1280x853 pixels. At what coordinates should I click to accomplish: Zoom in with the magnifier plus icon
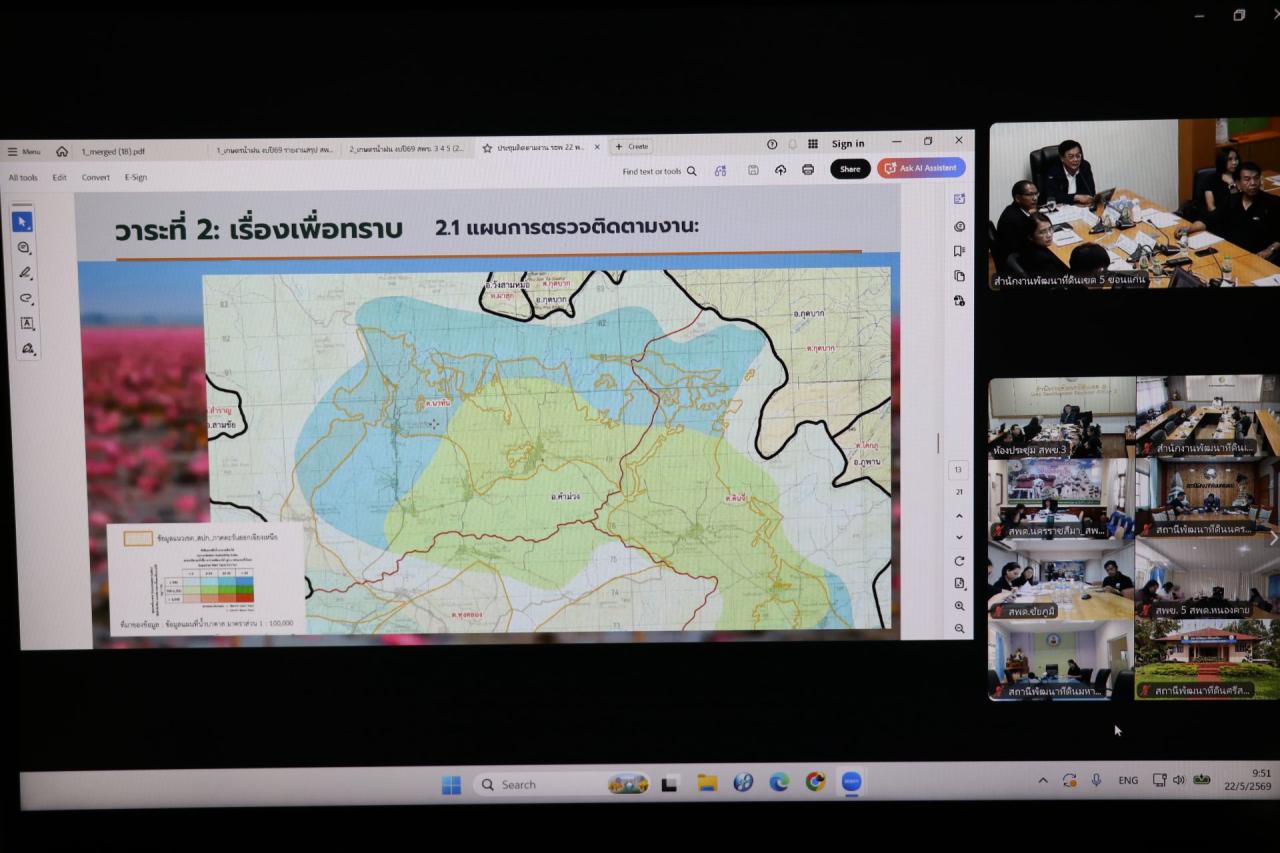[x=960, y=606]
